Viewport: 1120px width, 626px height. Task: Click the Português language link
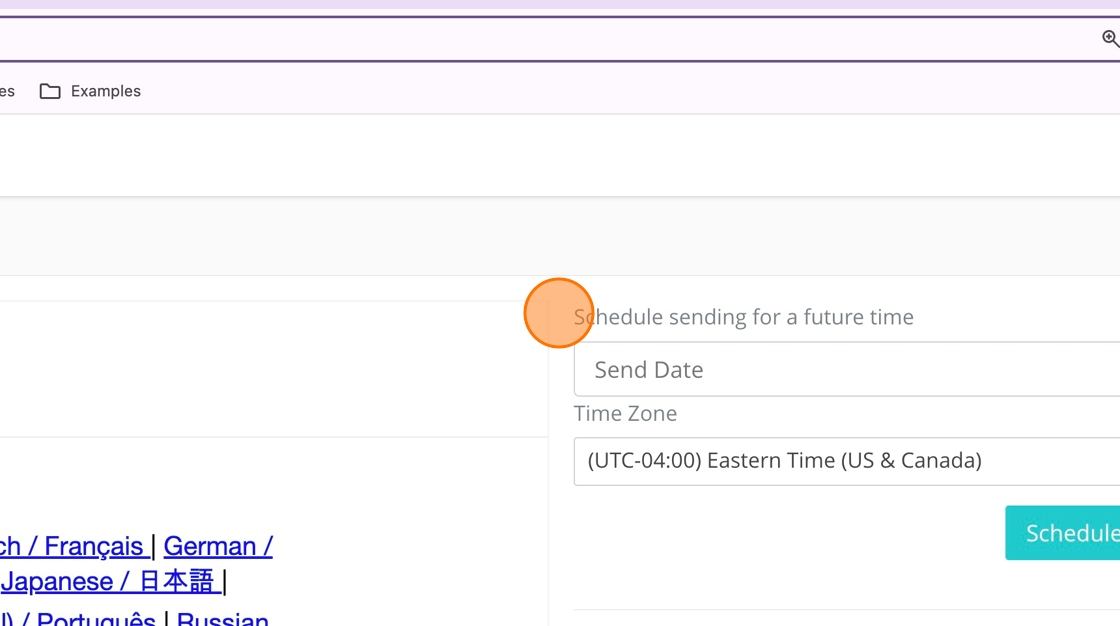(95, 620)
